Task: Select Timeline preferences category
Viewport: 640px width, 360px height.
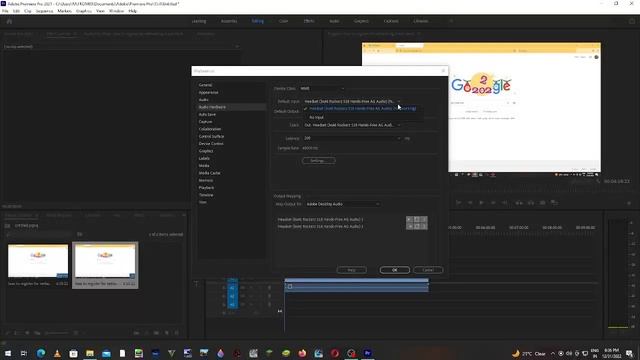Action: [x=206, y=195]
